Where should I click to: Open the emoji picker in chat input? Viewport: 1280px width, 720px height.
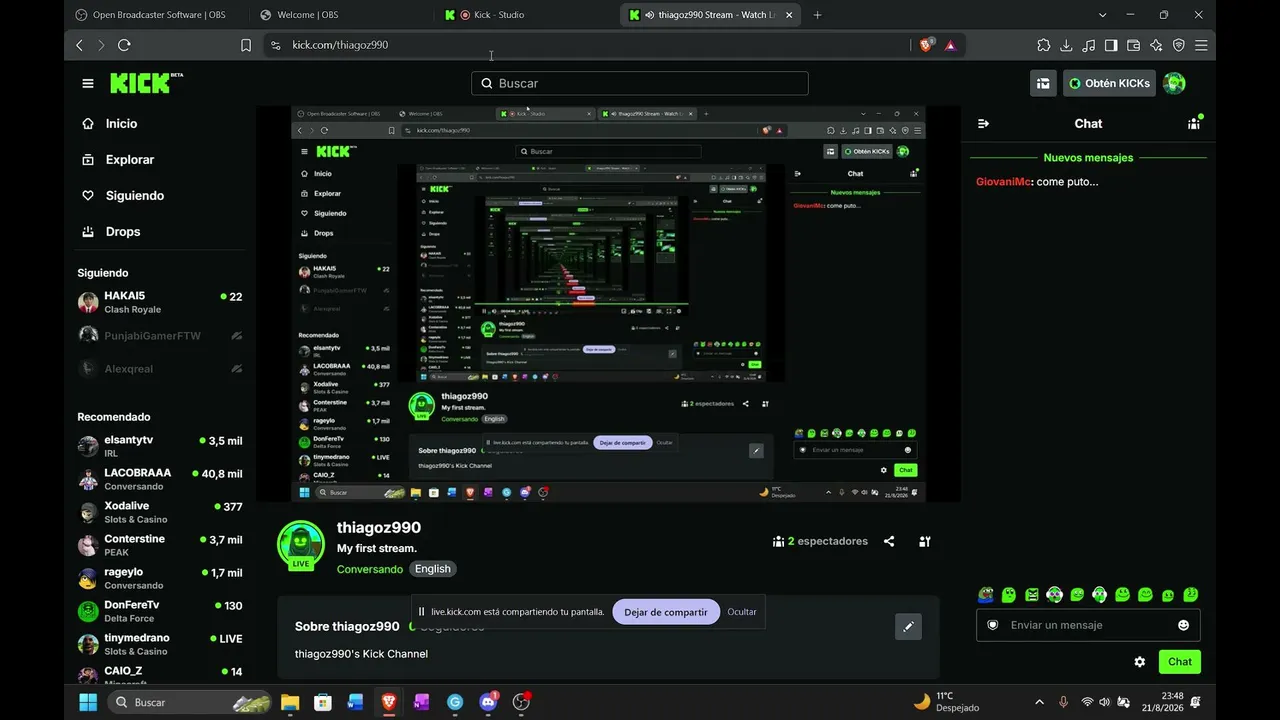1183,625
